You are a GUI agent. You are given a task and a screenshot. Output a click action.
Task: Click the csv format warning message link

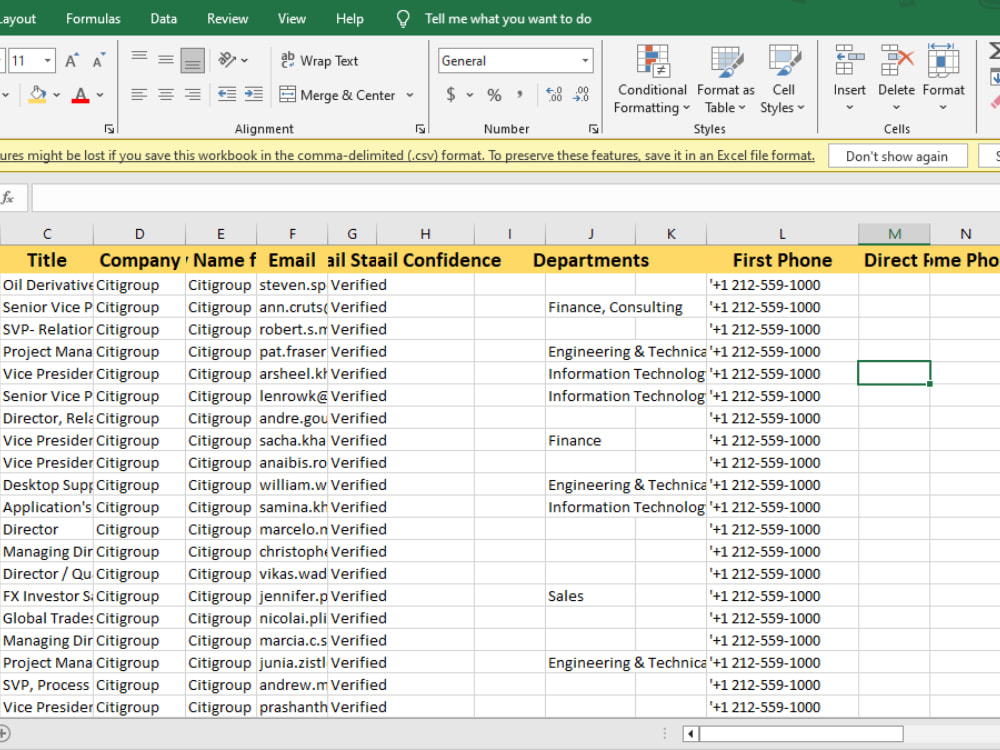tap(407, 156)
